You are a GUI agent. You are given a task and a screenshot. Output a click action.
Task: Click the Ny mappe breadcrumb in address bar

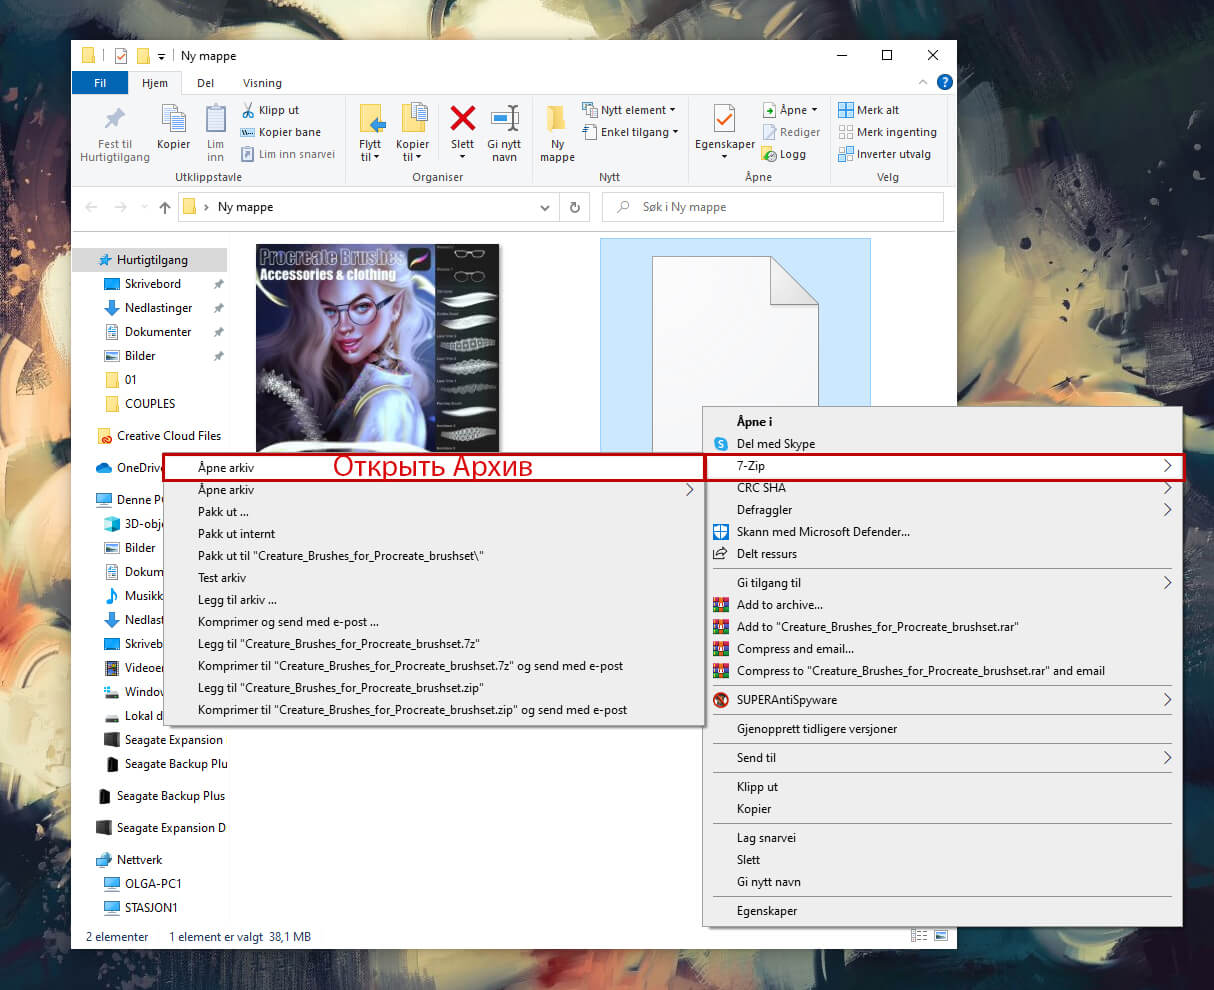click(245, 207)
